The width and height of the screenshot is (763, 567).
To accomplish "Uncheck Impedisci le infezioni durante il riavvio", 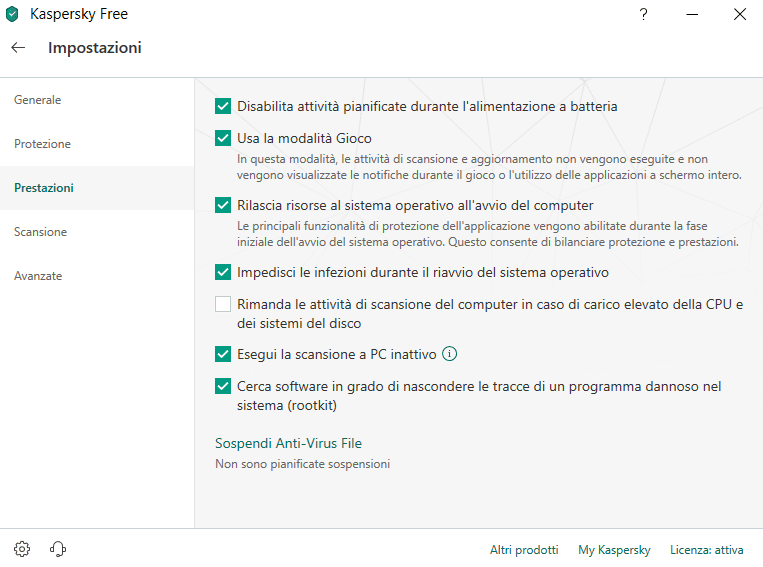I will pyautogui.click(x=223, y=272).
